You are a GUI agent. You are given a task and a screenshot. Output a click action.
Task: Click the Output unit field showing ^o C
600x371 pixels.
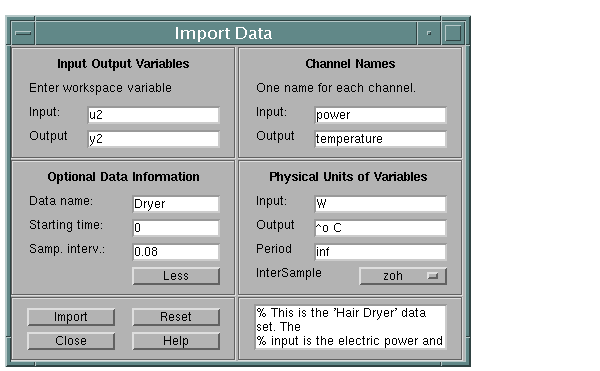(x=380, y=228)
